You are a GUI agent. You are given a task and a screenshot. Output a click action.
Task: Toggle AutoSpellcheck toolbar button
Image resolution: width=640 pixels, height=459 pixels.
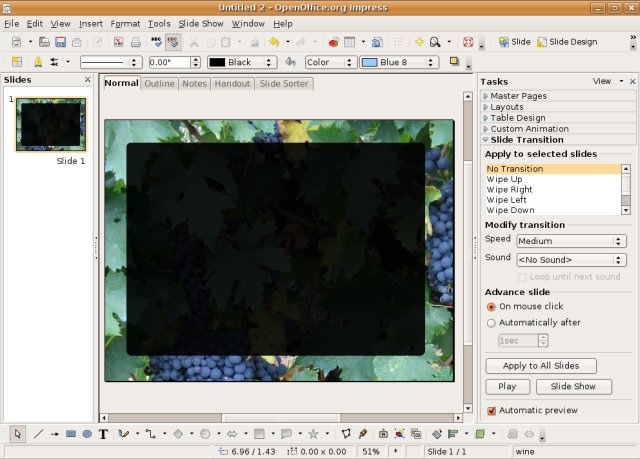pos(173,42)
